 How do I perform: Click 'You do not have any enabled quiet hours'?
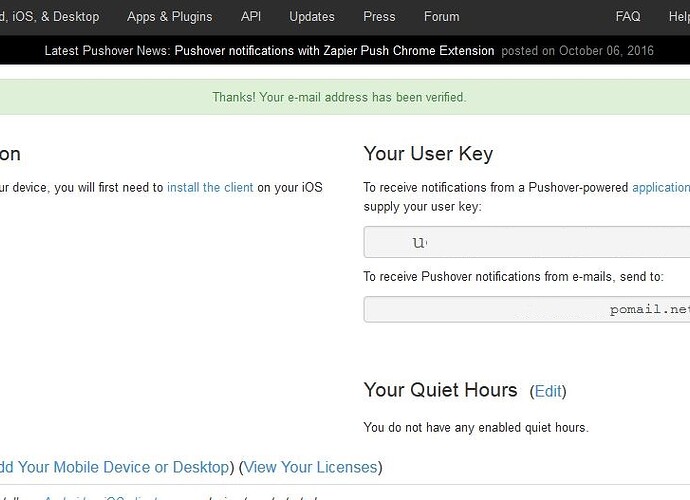point(476,427)
